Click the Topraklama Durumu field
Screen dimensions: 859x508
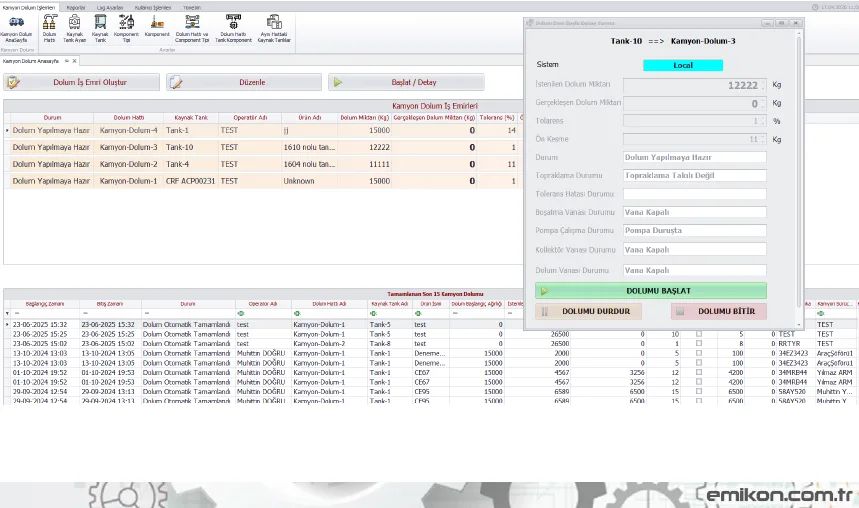click(695, 175)
